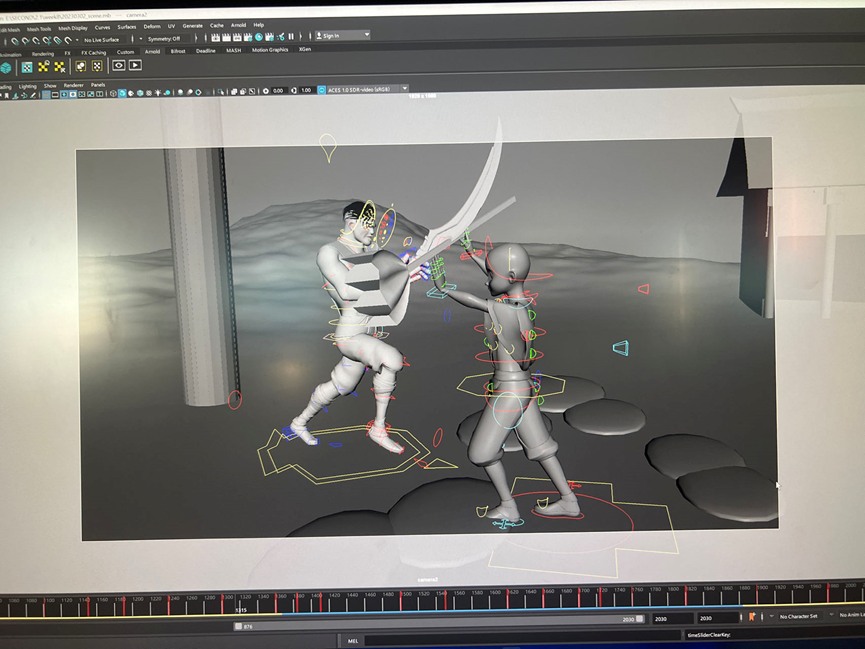Click the third Arnold shelf checkered icon
The width and height of the screenshot is (865, 649).
coord(59,67)
